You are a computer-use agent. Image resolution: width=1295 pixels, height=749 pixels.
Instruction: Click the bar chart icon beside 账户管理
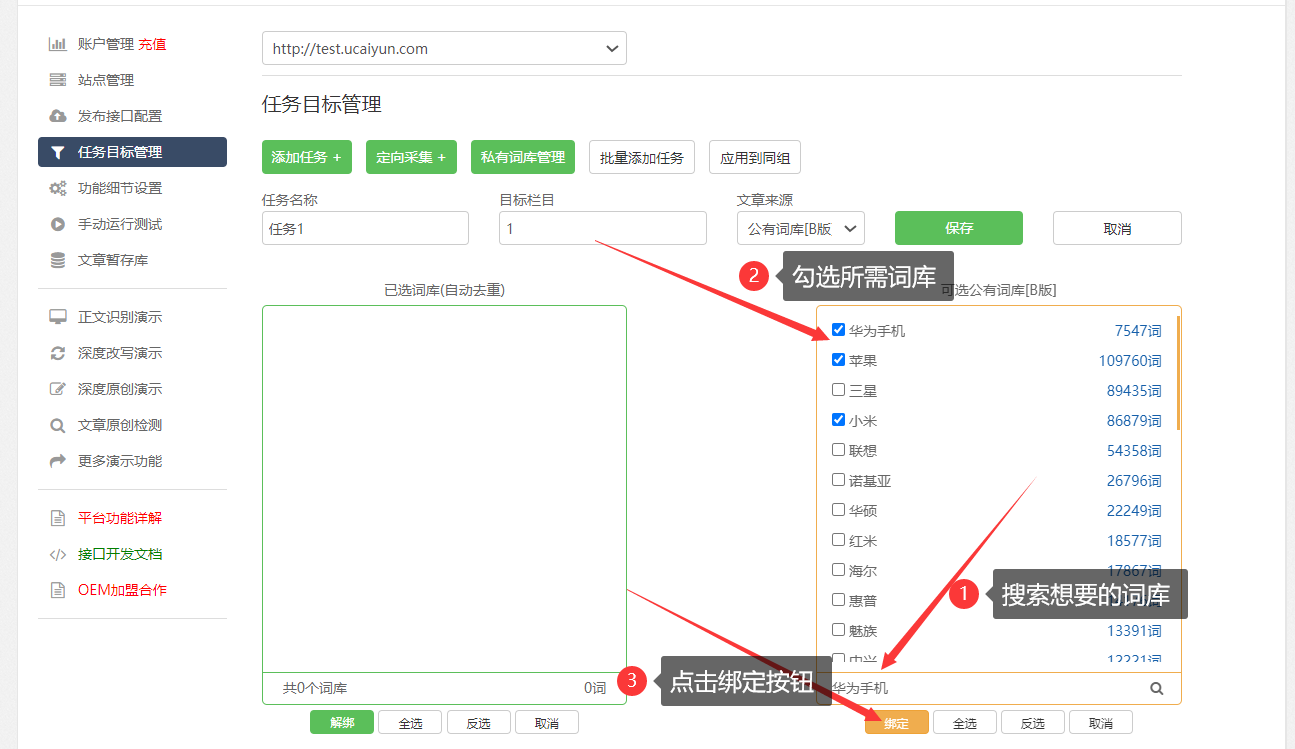click(58, 44)
